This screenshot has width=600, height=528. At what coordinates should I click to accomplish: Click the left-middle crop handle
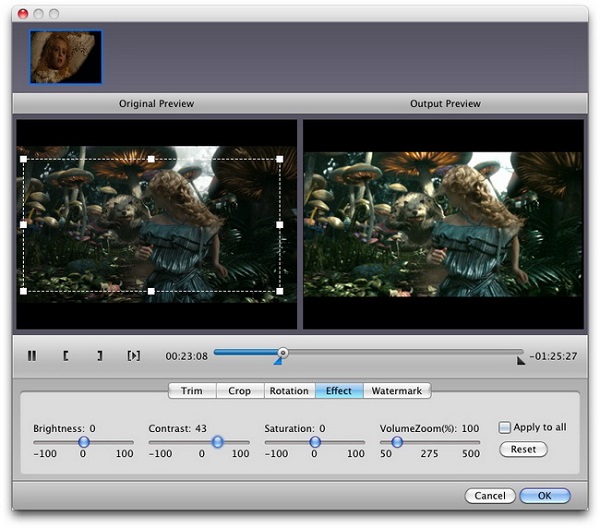pyautogui.click(x=23, y=225)
